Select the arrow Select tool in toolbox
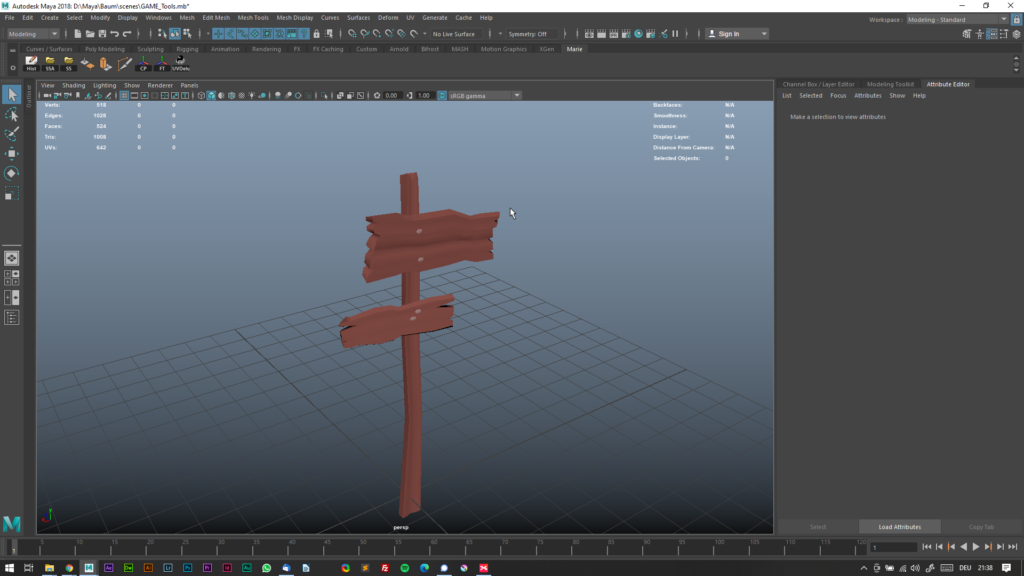The width and height of the screenshot is (1024, 576). click(12, 95)
